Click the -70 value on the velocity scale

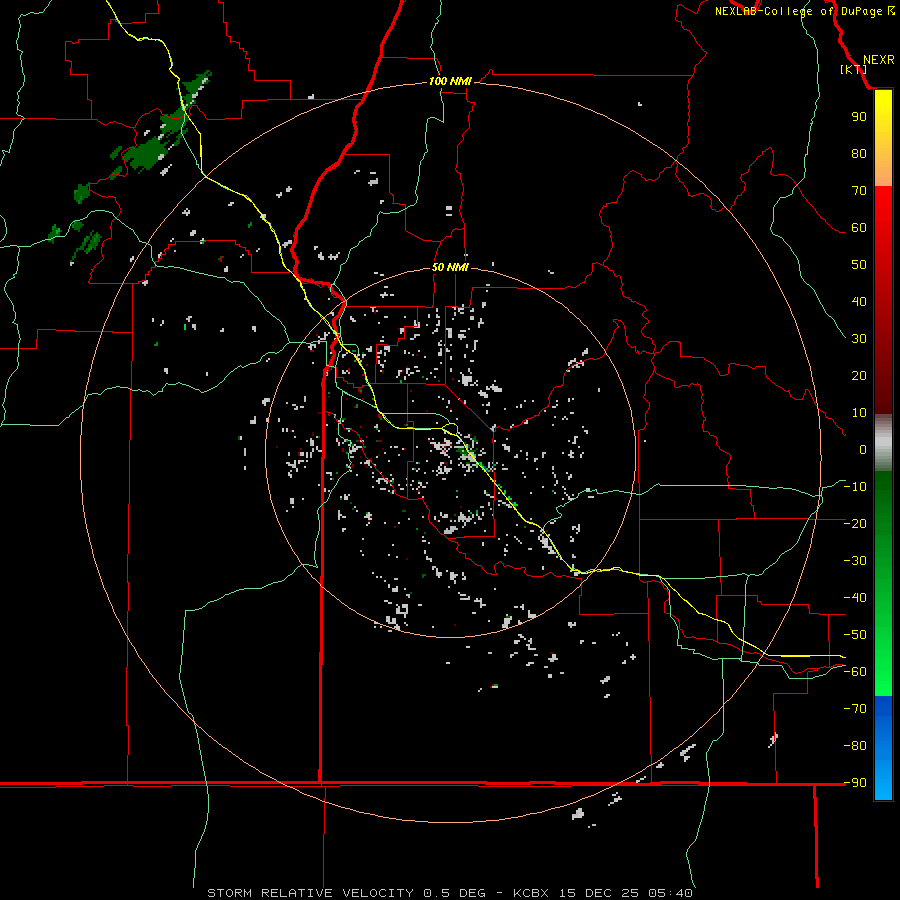[x=855, y=708]
